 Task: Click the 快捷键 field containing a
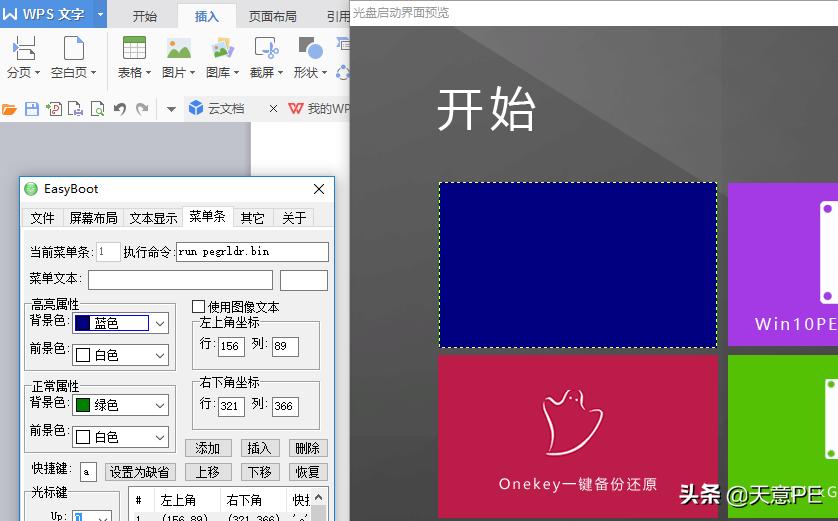click(88, 472)
